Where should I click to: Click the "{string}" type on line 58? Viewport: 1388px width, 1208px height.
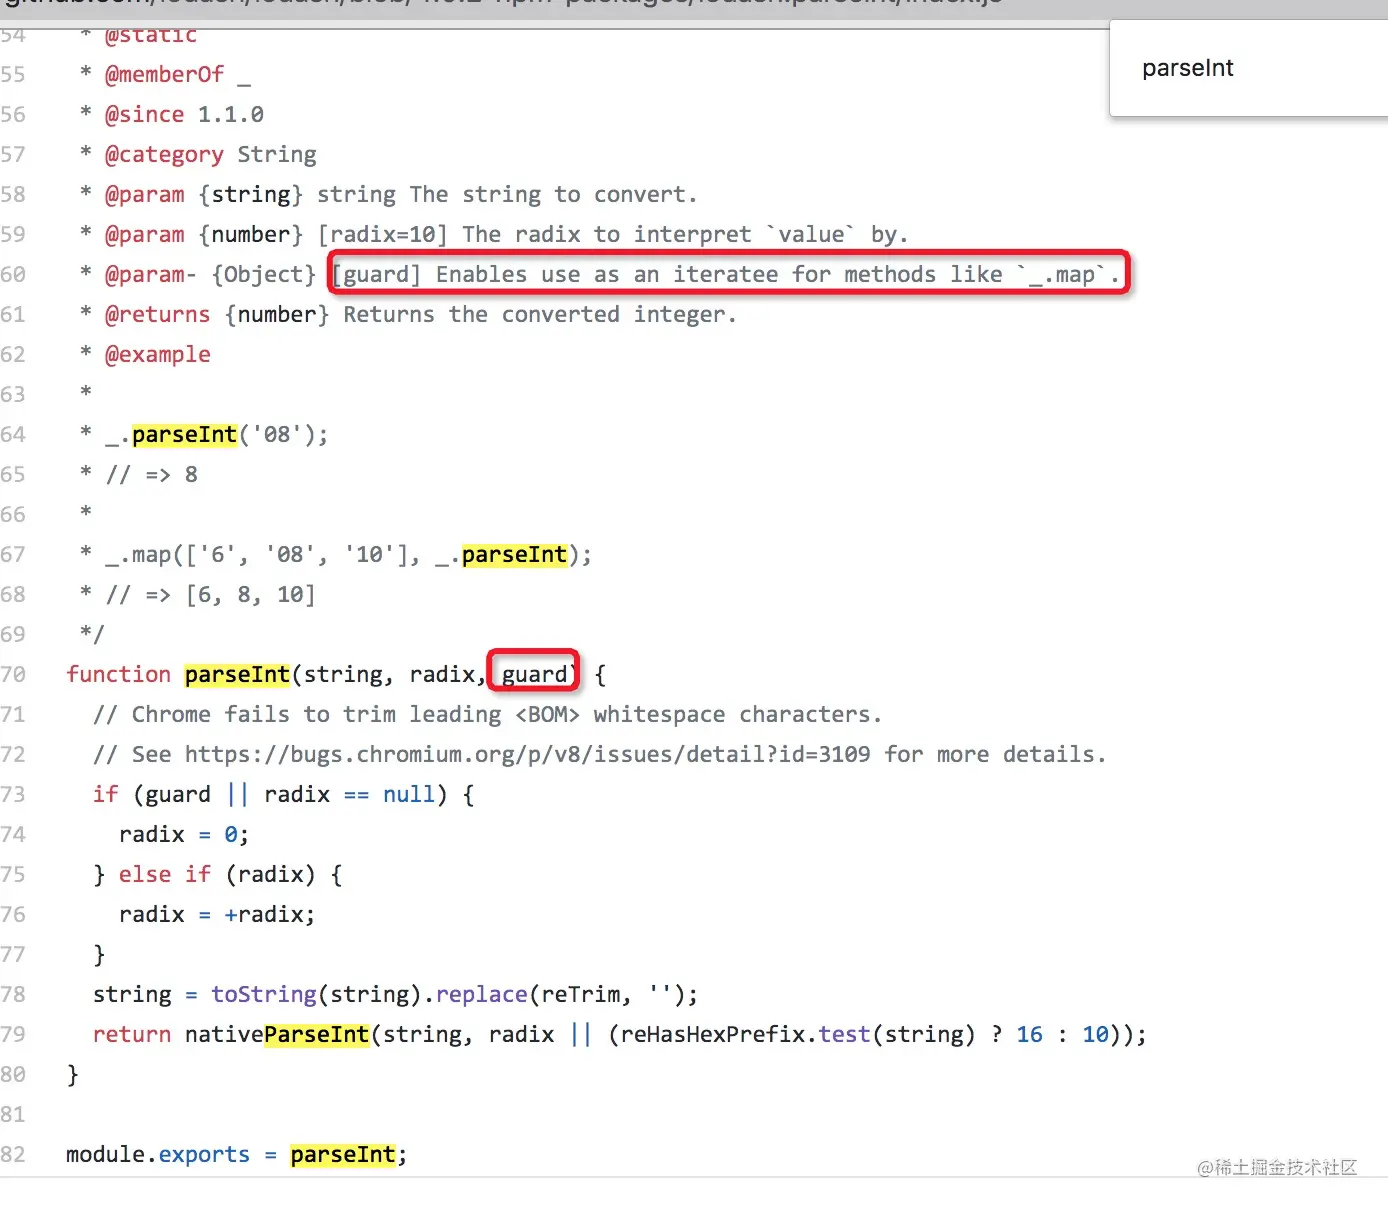tap(251, 194)
